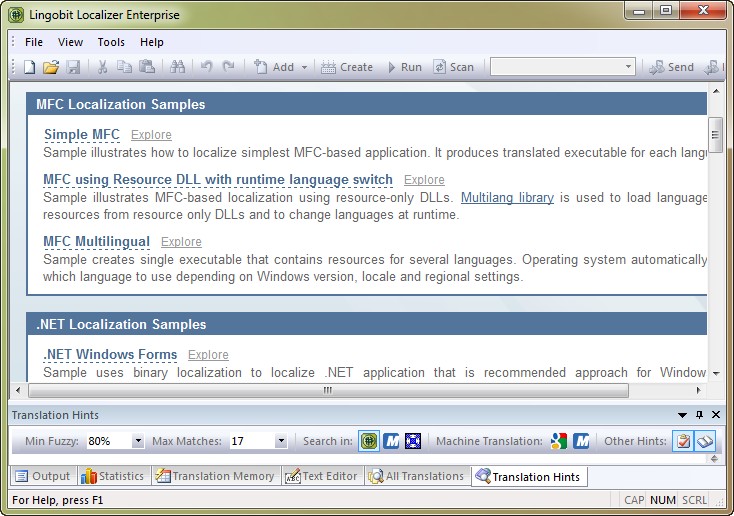Viewport: 734px width, 516px height.
Task: Open Translation Hints panel options arrow
Action: click(683, 415)
